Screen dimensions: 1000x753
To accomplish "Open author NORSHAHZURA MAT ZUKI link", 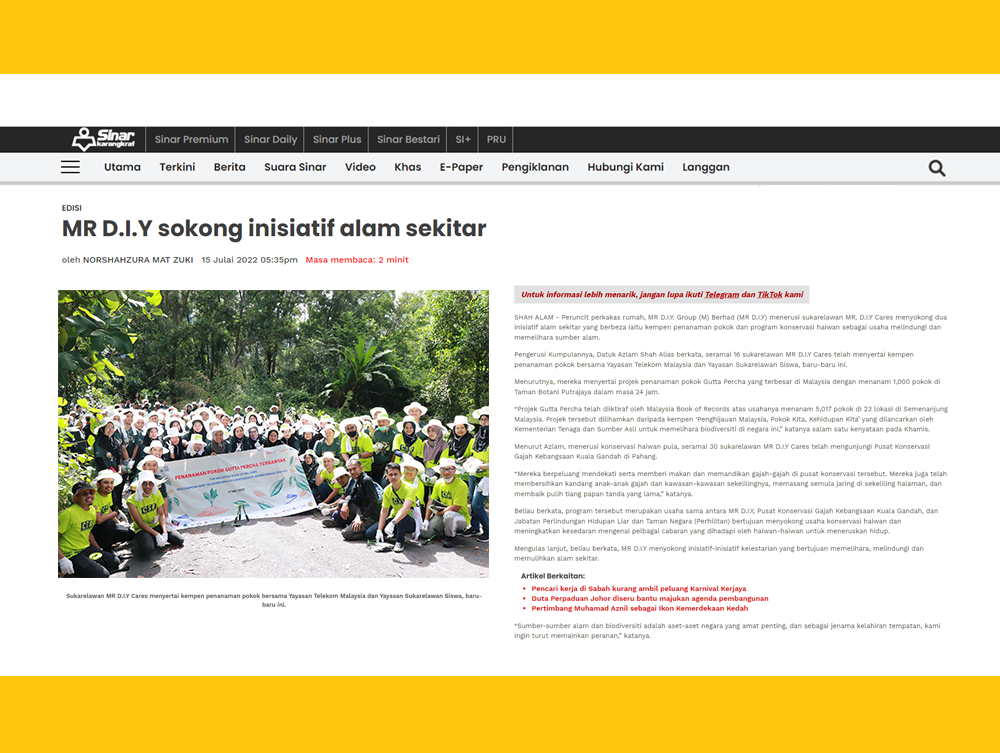I will coord(138,260).
